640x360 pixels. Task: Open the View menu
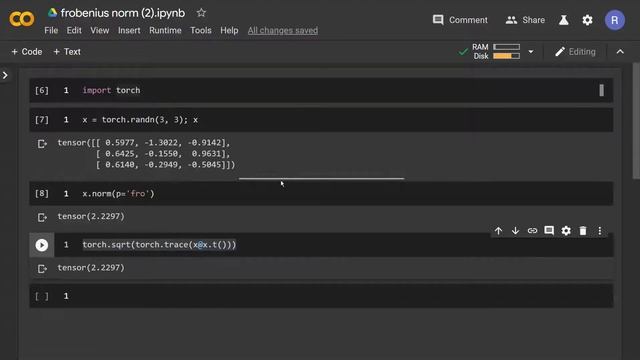[x=100, y=31]
